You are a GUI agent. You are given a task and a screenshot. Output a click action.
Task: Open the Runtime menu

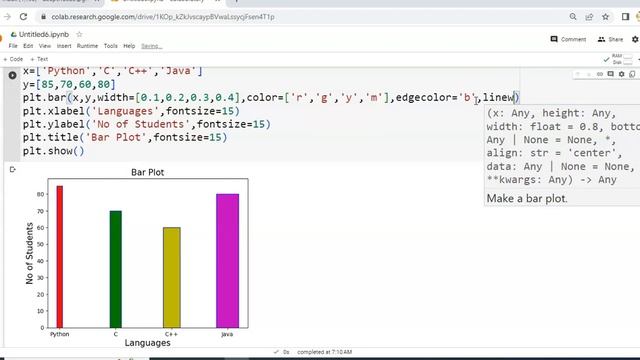pyautogui.click(x=87, y=46)
